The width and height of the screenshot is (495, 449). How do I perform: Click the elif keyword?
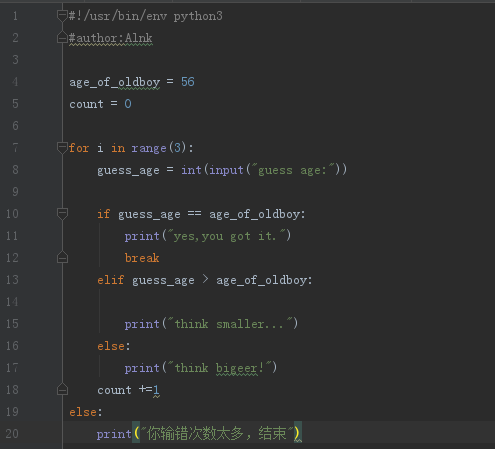click(111, 280)
